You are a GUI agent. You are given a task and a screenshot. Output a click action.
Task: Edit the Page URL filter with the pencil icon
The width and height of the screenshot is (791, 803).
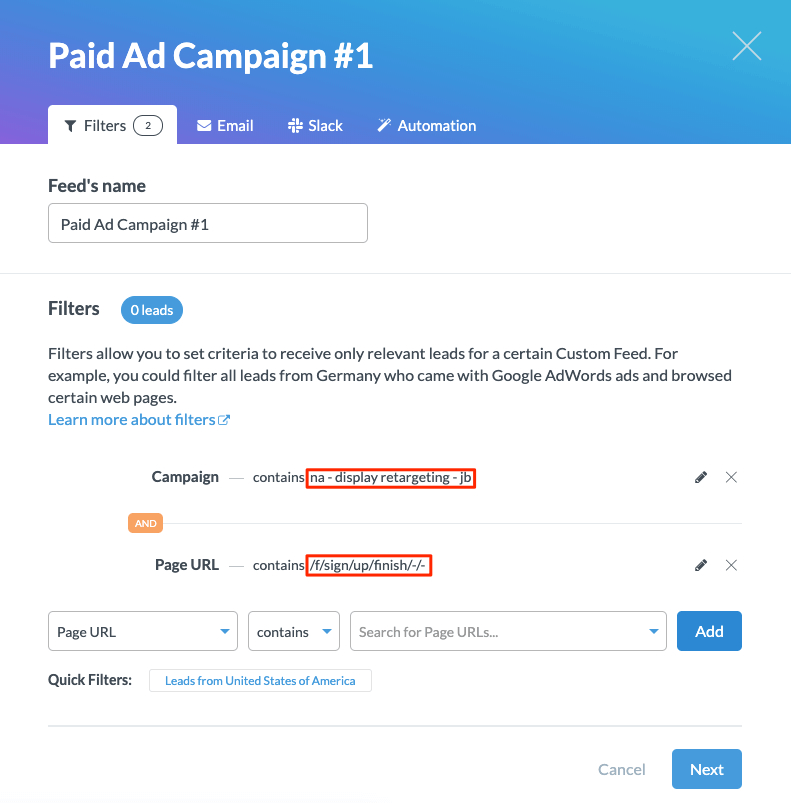[x=700, y=565]
